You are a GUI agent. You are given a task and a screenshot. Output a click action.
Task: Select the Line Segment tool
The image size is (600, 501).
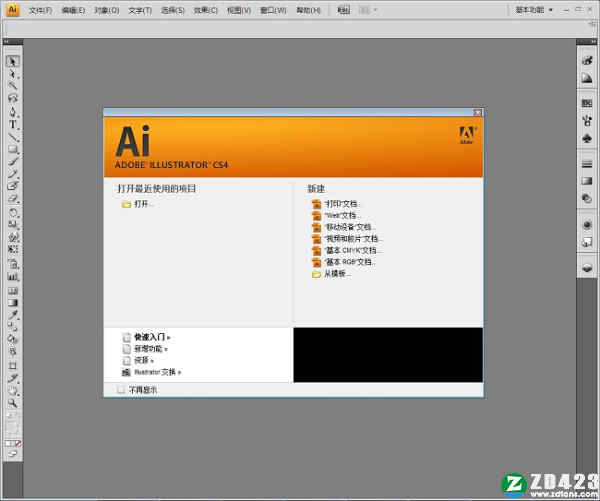(x=13, y=137)
